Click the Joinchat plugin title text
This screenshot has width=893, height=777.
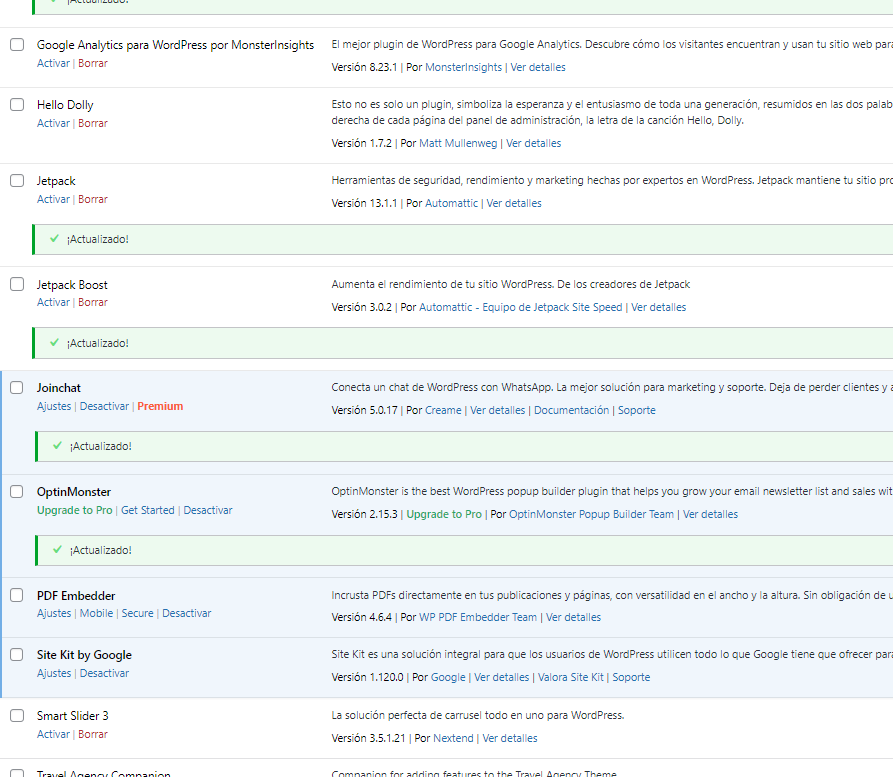(59, 388)
